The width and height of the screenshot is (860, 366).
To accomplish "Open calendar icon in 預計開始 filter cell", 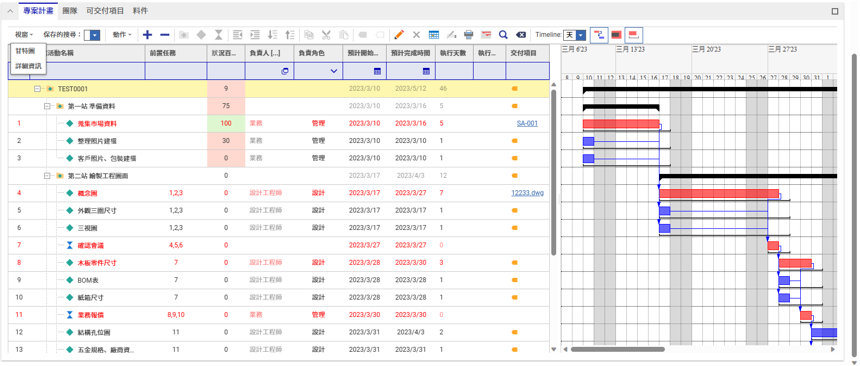I will [x=377, y=71].
